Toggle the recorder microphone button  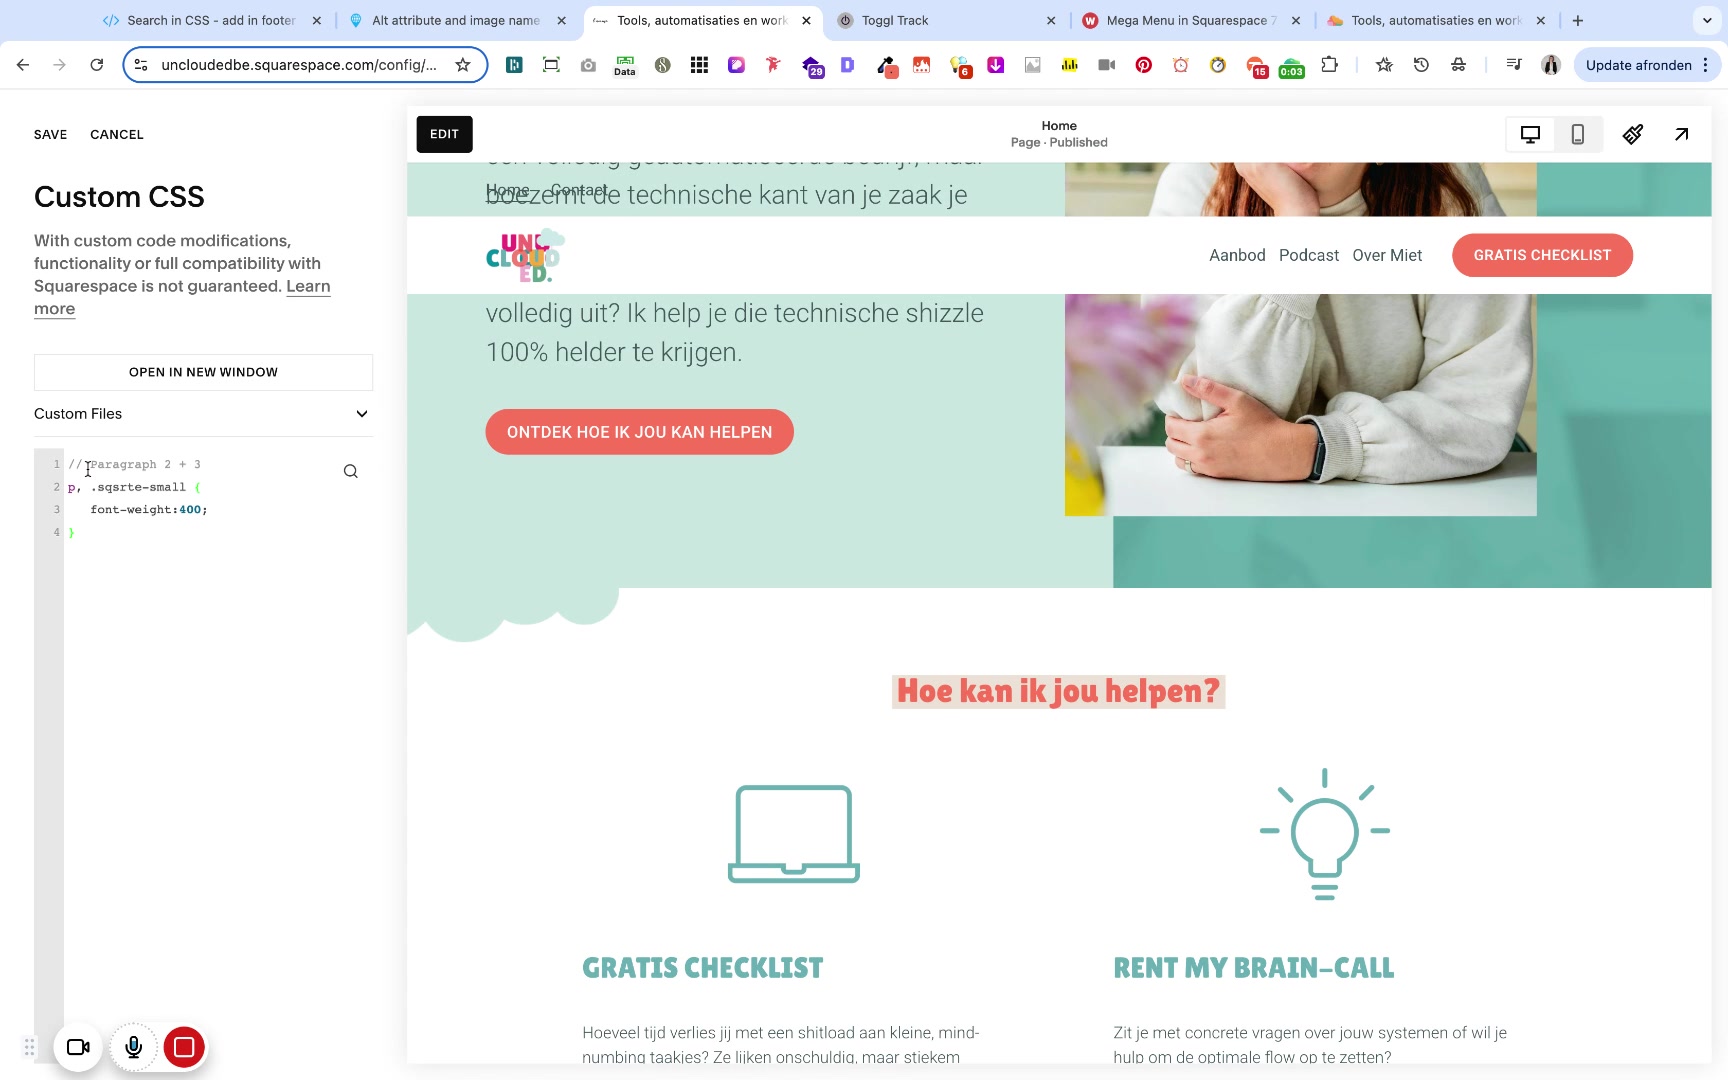pyautogui.click(x=133, y=1047)
